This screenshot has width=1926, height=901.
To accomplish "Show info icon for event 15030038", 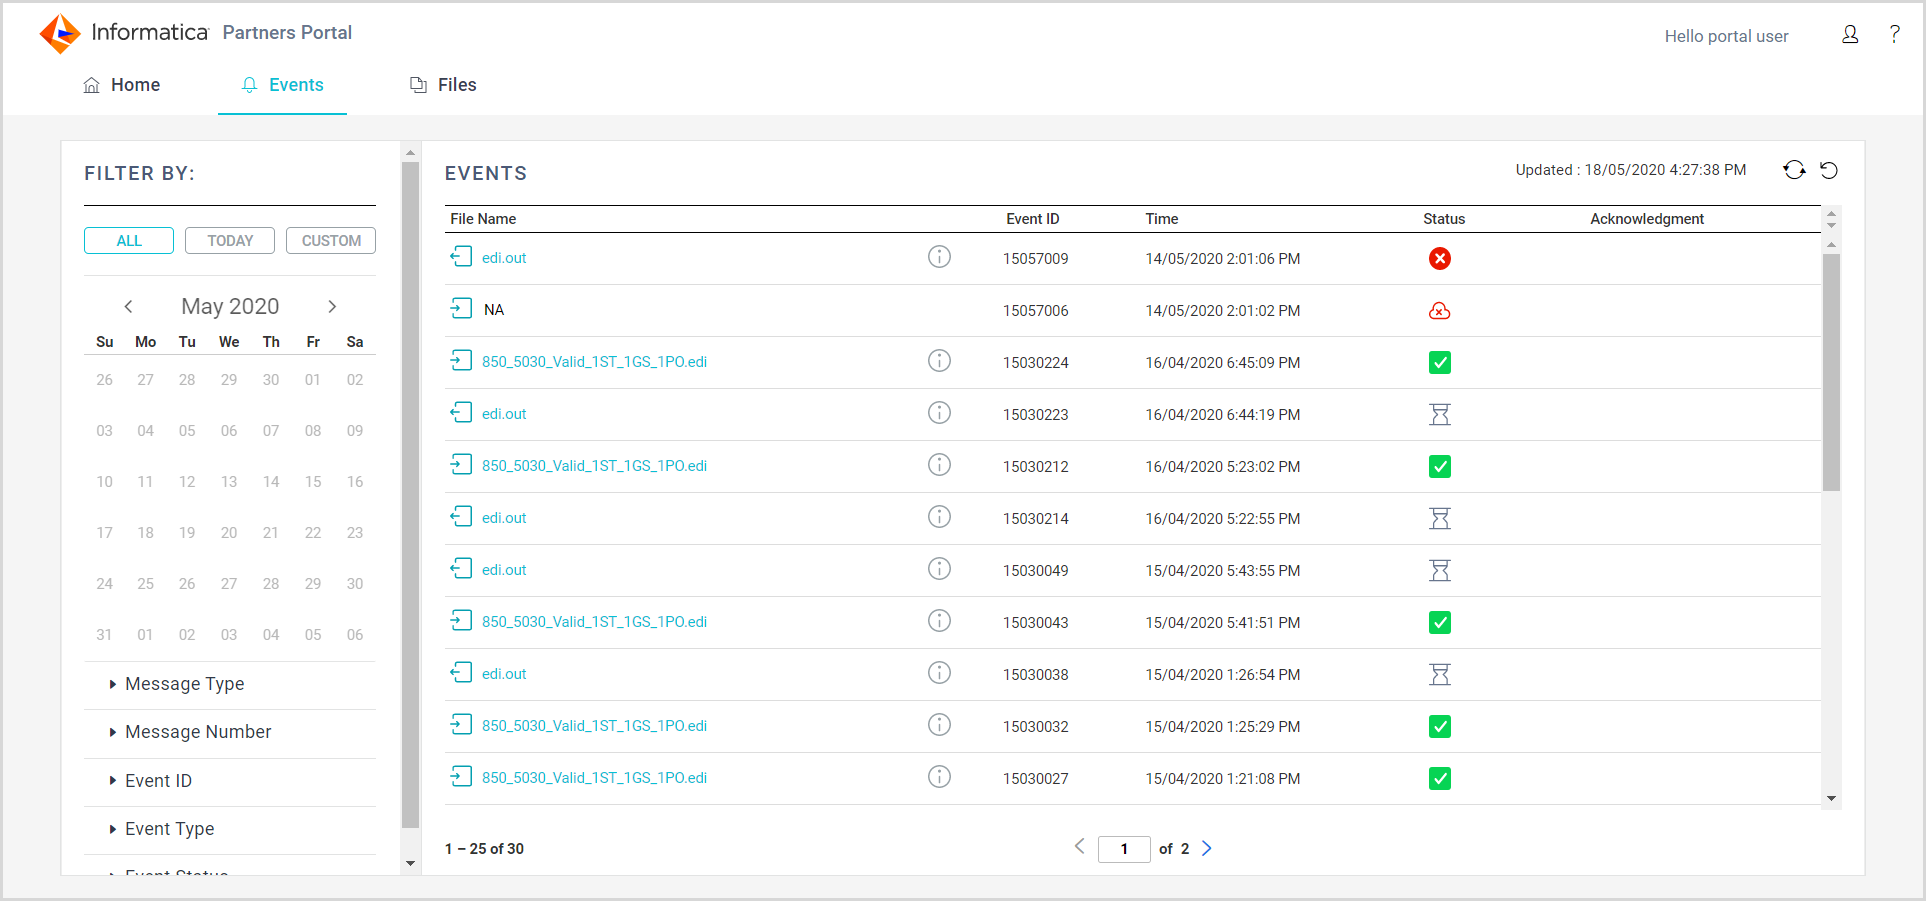I will coord(939,673).
